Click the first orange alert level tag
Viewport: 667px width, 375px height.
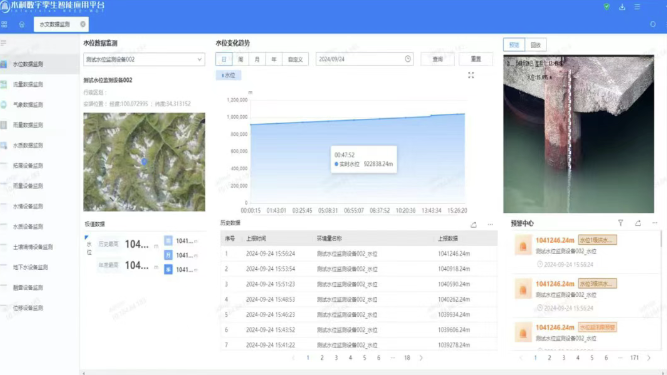pos(597,240)
